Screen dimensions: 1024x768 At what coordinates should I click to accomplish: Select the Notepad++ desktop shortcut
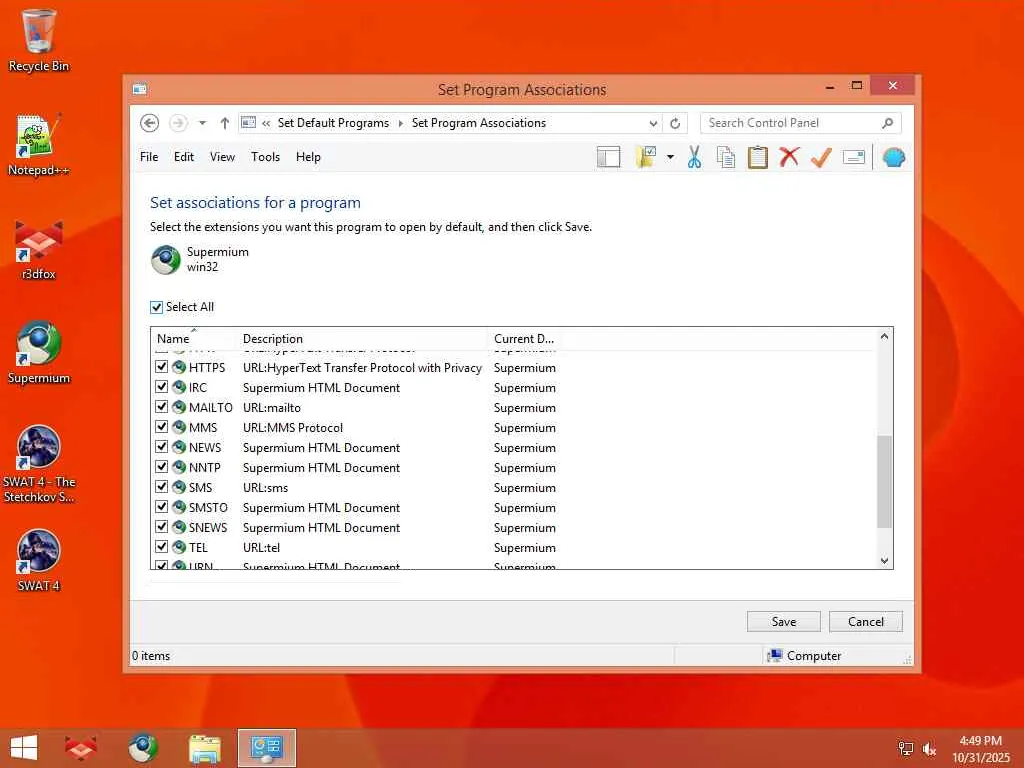pos(39,145)
